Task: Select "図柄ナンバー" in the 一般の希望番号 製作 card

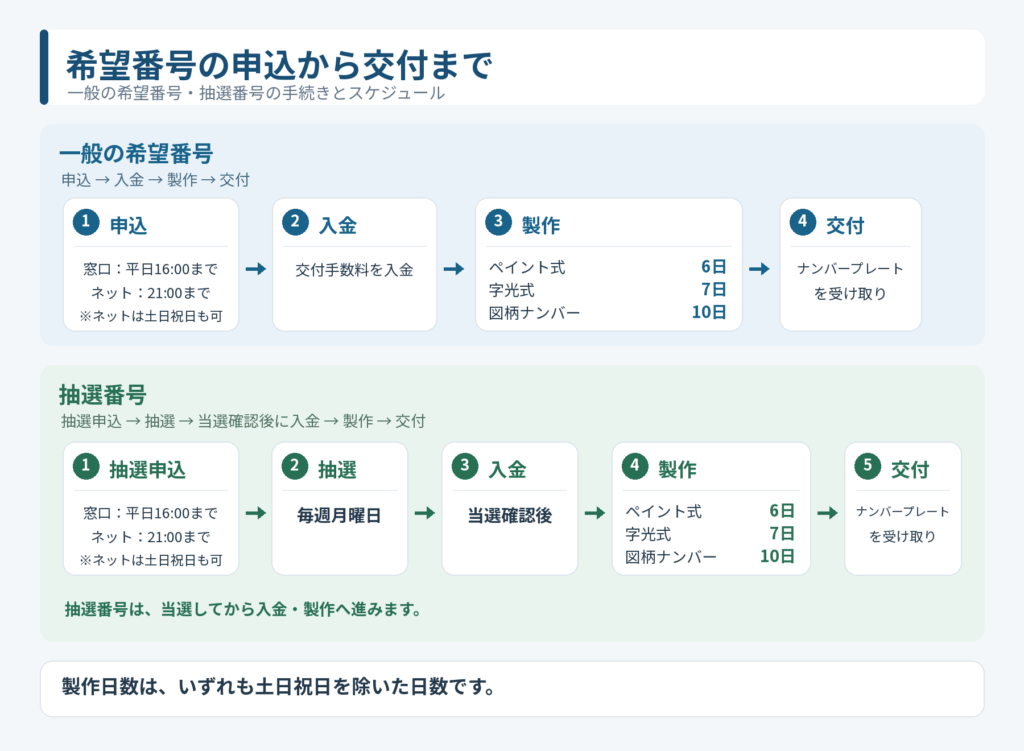Action: pyautogui.click(x=534, y=313)
